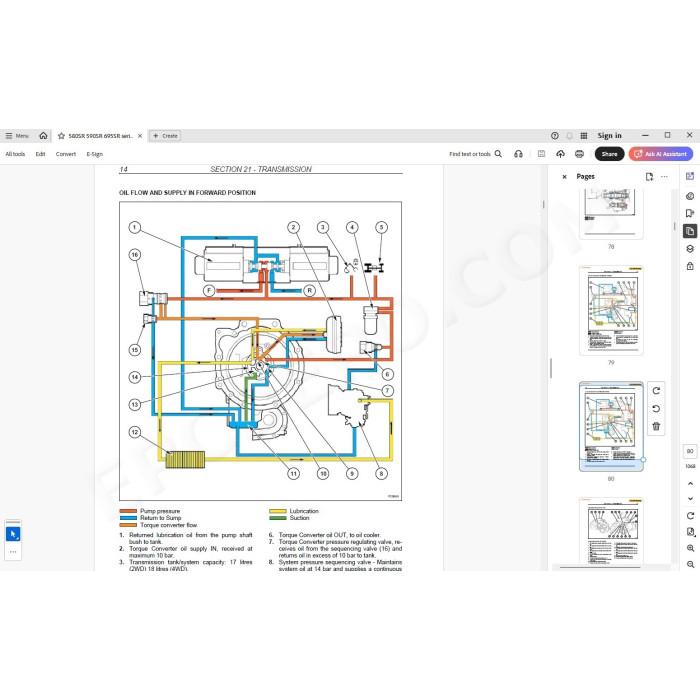Screen dimensions: 700x700
Task: Open the All tools menu
Action: pos(15,154)
